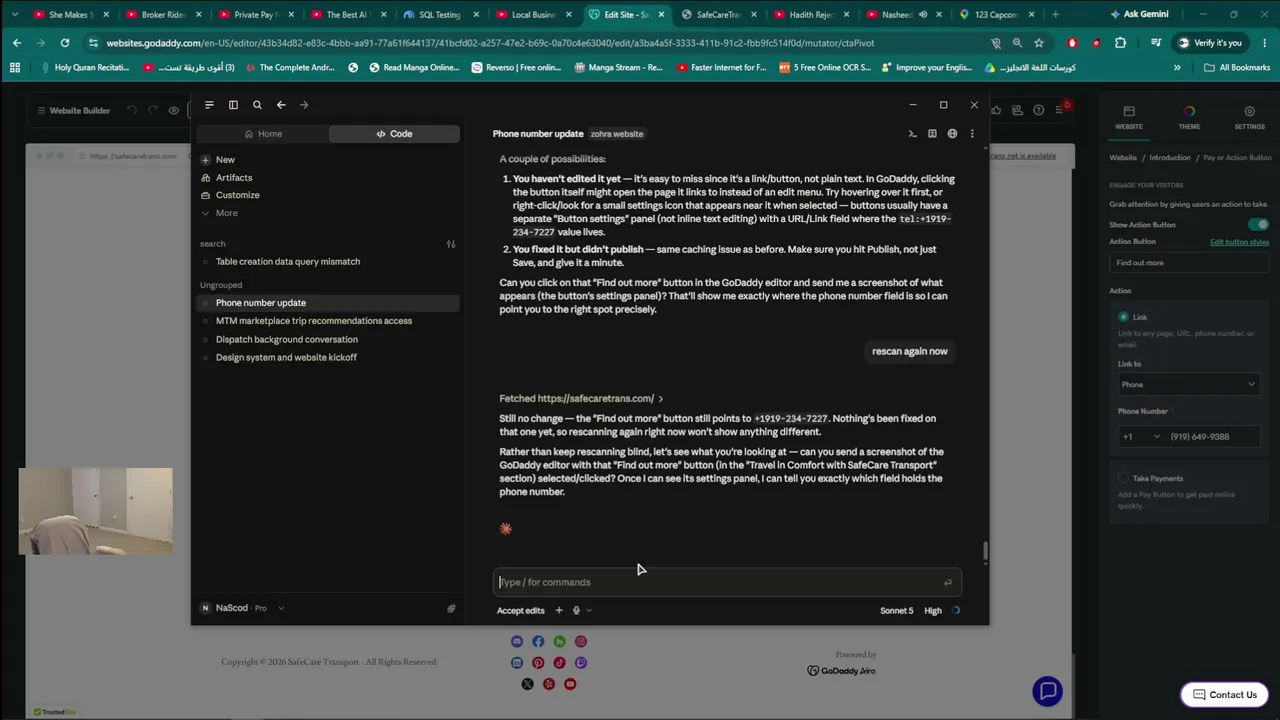The image size is (1280, 720).
Task: Open the High effort selector
Action: 933,611
